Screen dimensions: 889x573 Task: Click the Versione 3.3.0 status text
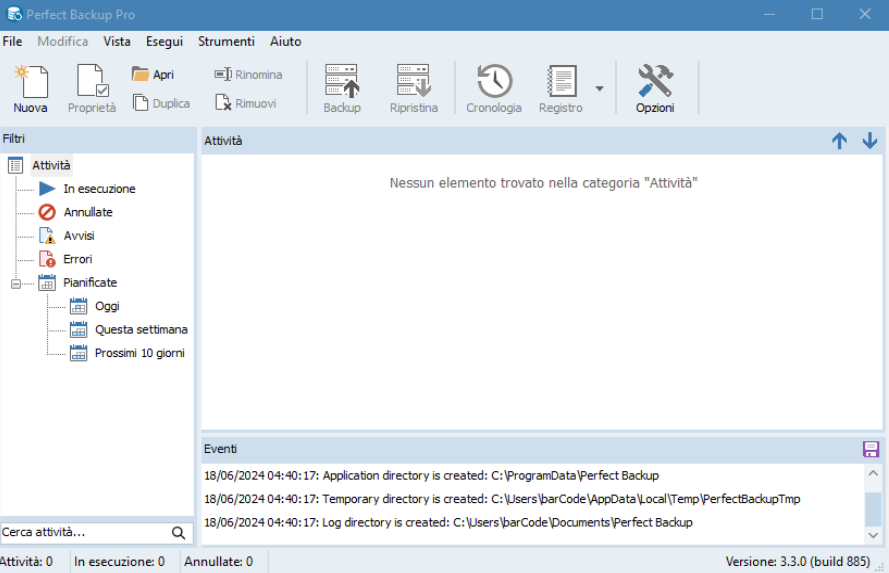coord(798,562)
